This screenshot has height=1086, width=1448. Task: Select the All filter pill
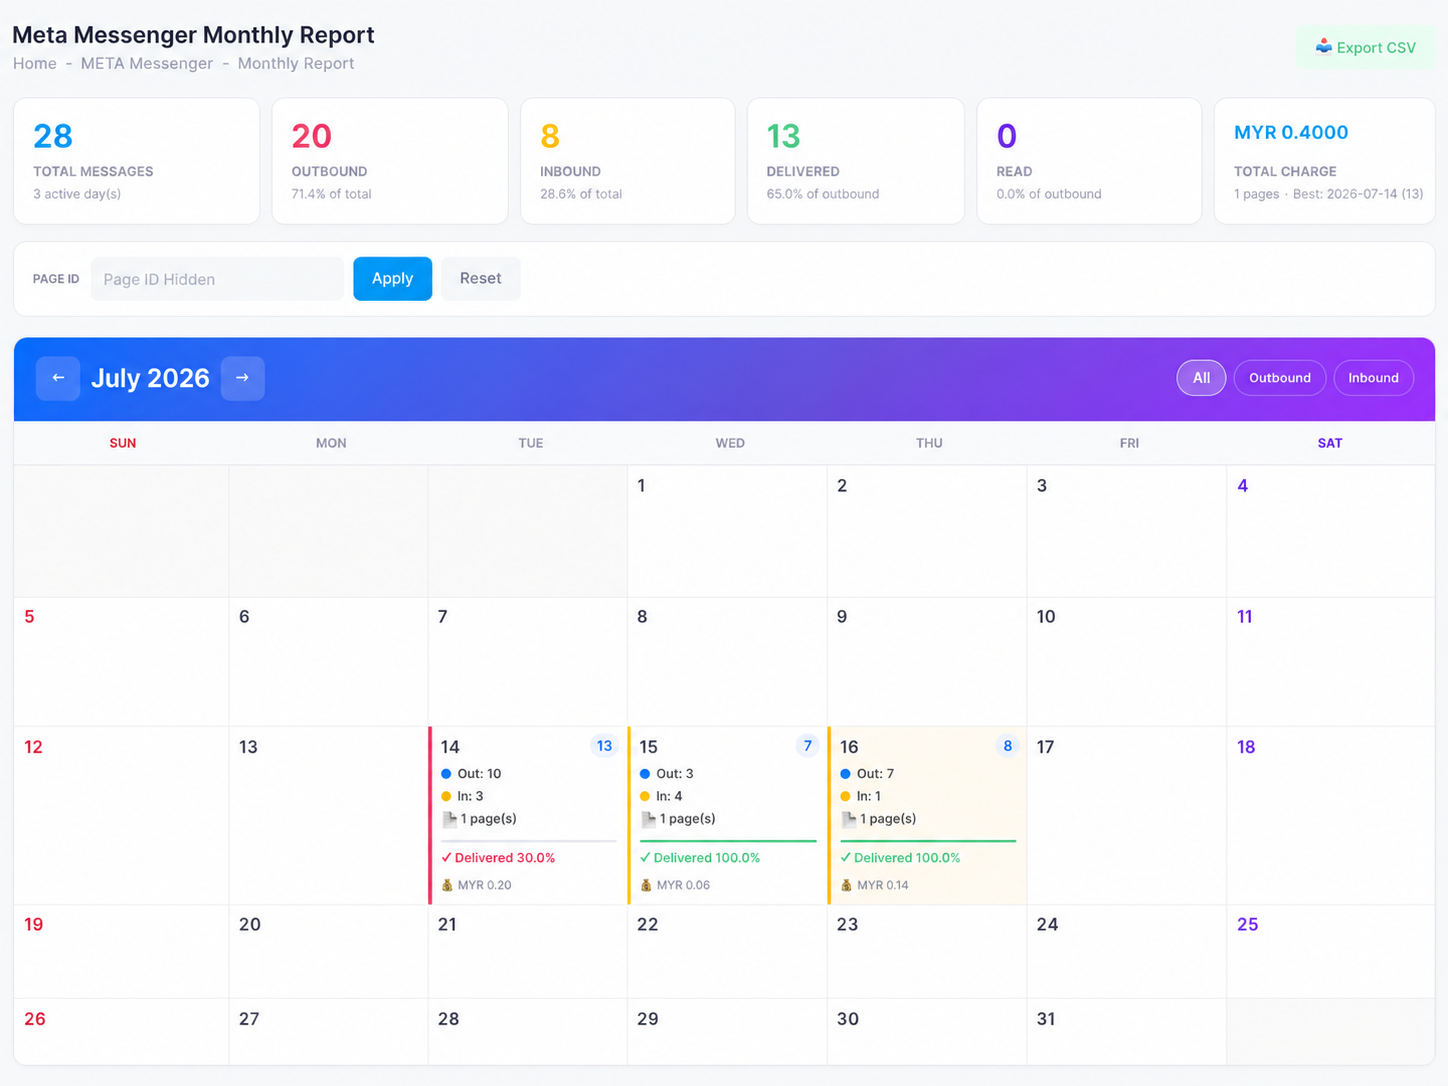(x=1201, y=378)
